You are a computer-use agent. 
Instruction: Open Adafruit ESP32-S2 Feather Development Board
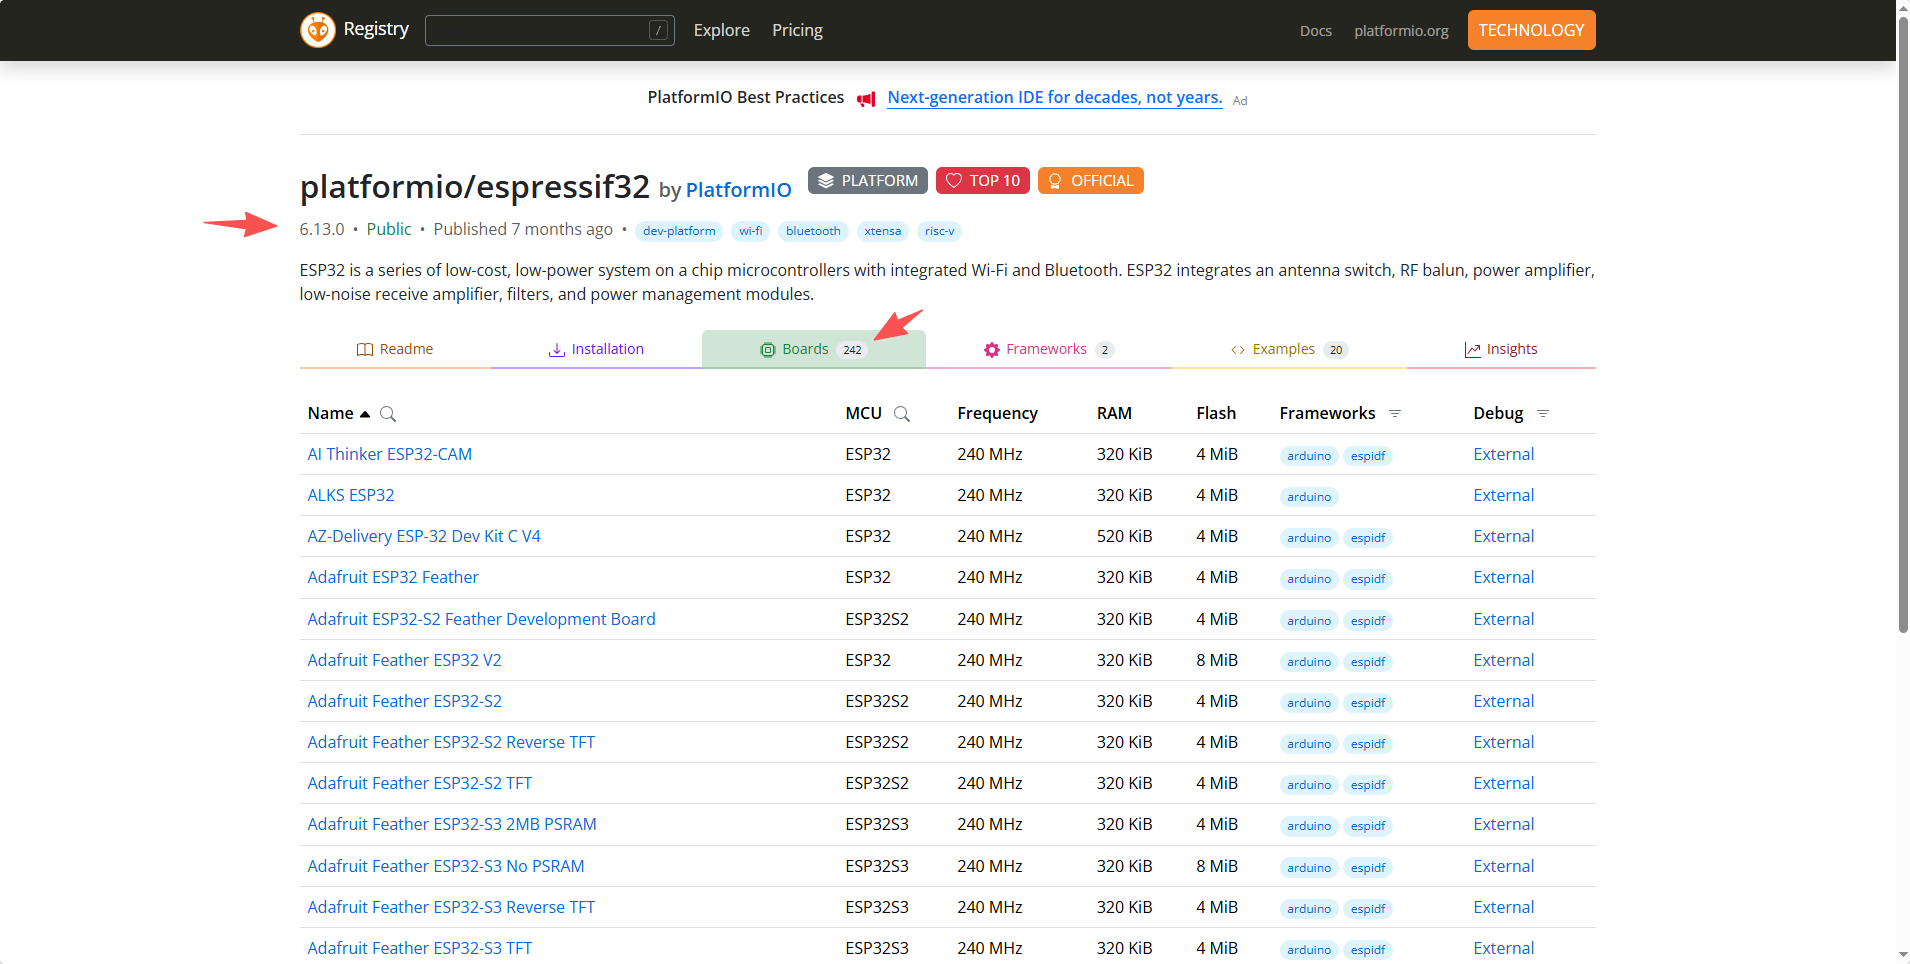481,619
